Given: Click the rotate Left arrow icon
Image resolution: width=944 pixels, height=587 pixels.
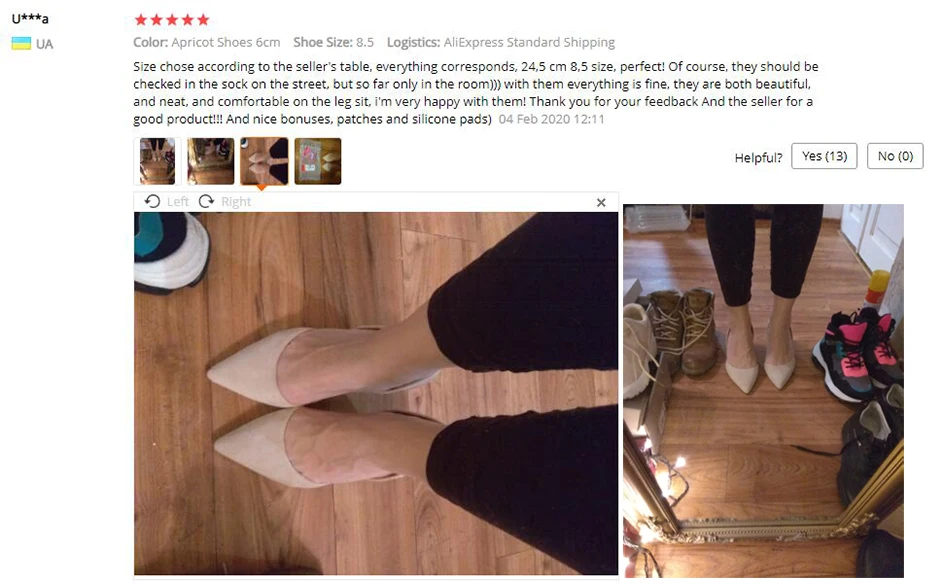Looking at the screenshot, I should point(152,201).
